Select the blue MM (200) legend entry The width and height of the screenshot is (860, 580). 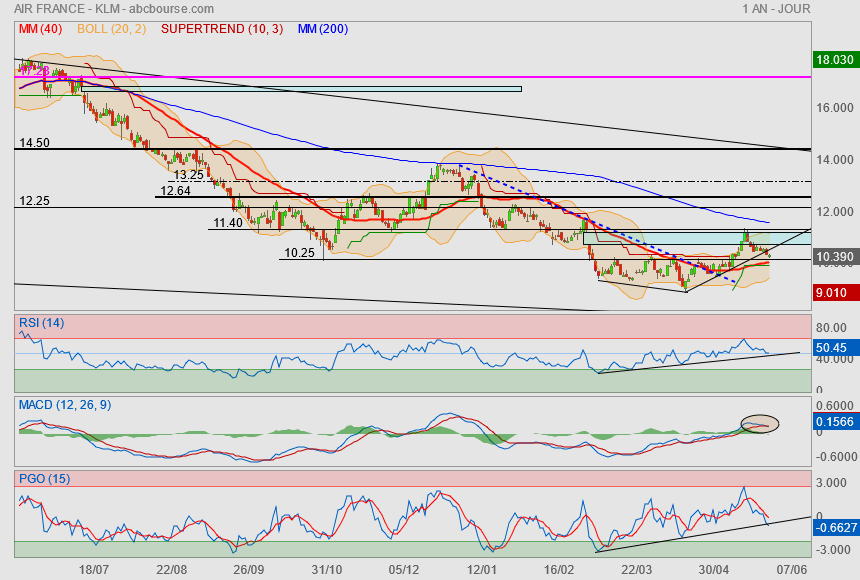pos(322,29)
